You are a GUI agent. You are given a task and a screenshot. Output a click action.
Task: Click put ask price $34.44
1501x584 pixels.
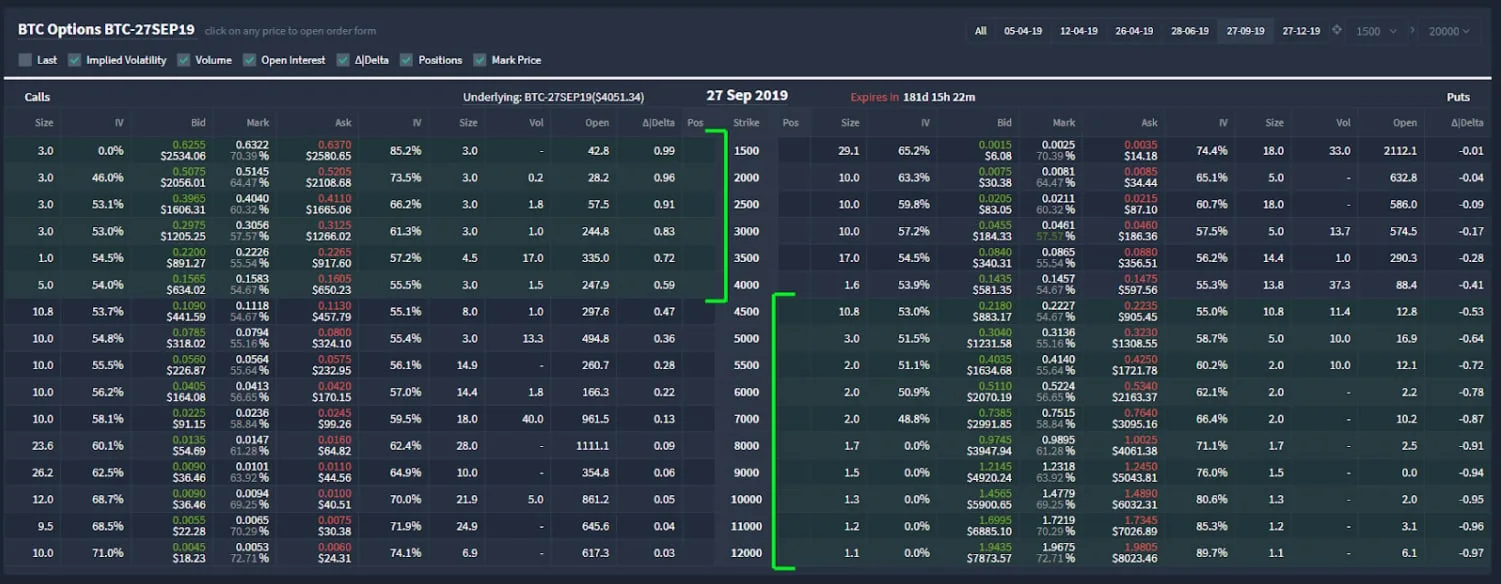(1139, 183)
